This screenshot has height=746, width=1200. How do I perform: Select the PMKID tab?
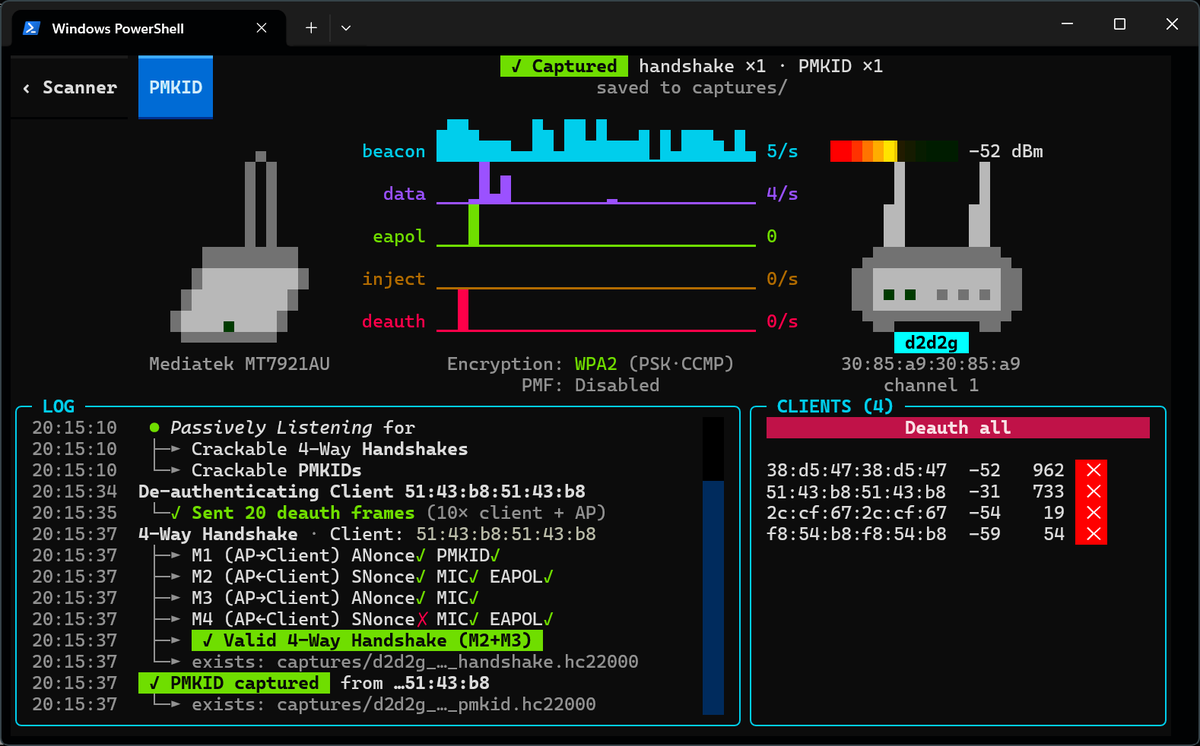(175, 87)
